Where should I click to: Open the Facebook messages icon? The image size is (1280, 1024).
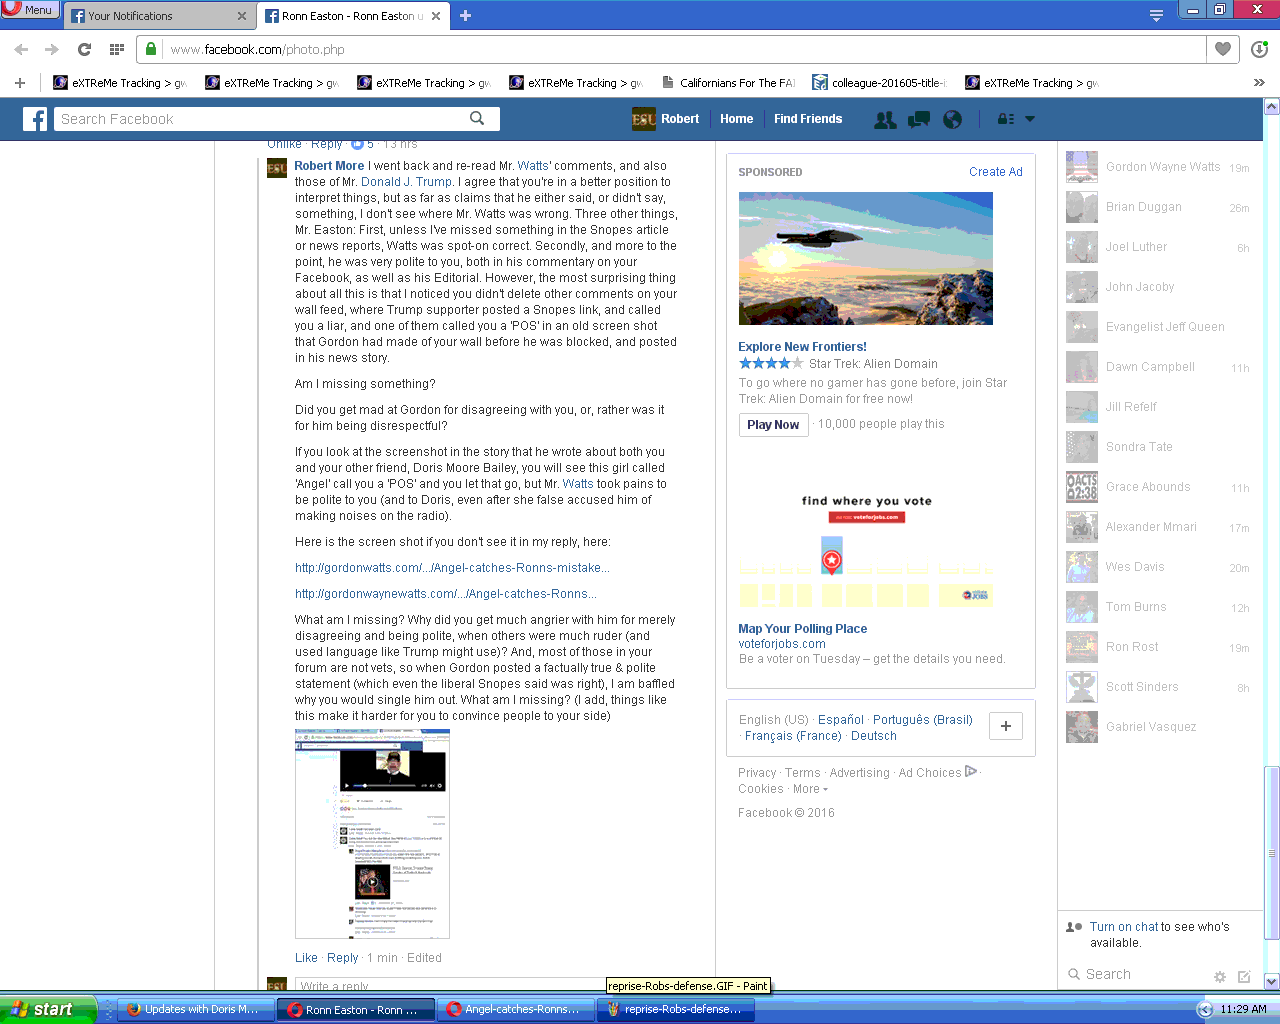point(918,119)
